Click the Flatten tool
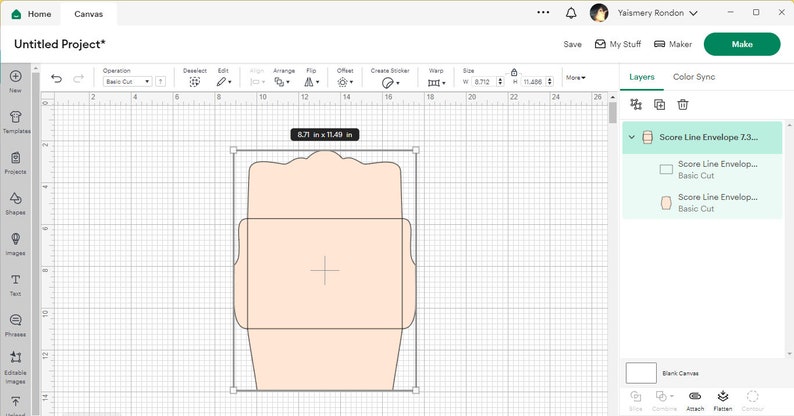Viewport: 794px width, 416px height. (x=723, y=401)
